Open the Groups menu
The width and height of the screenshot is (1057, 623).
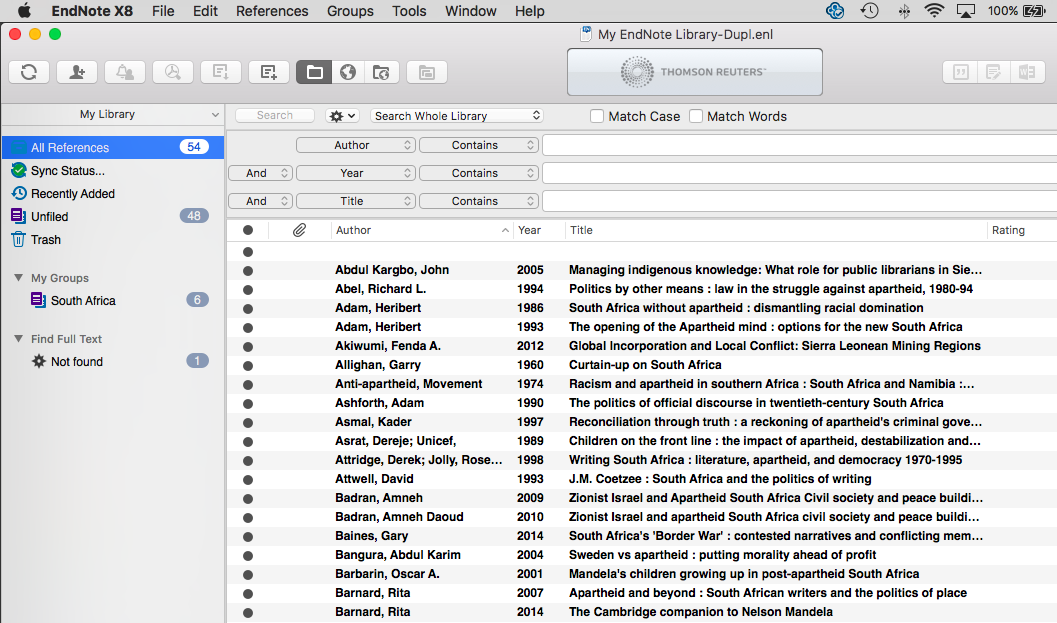pyautogui.click(x=350, y=11)
